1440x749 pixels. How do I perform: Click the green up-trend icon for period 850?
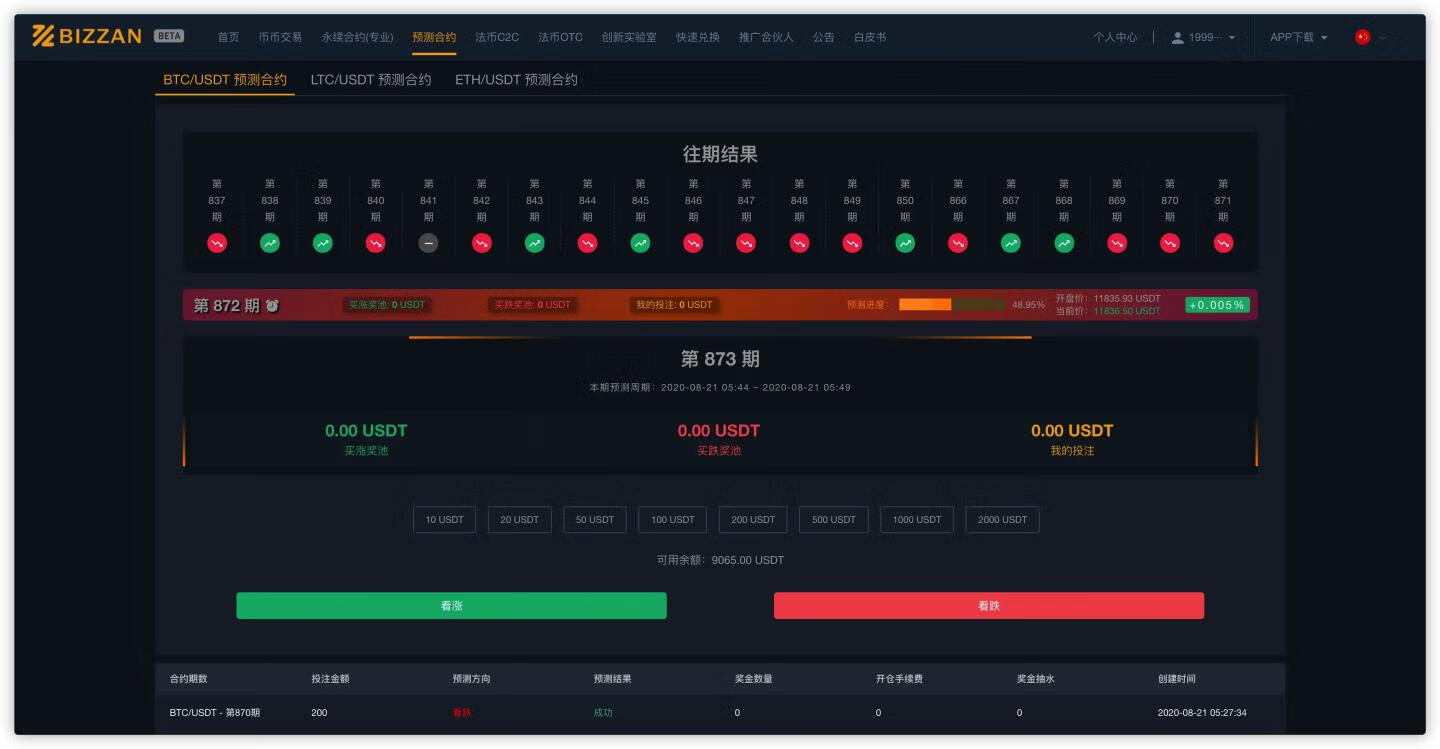pos(905,243)
